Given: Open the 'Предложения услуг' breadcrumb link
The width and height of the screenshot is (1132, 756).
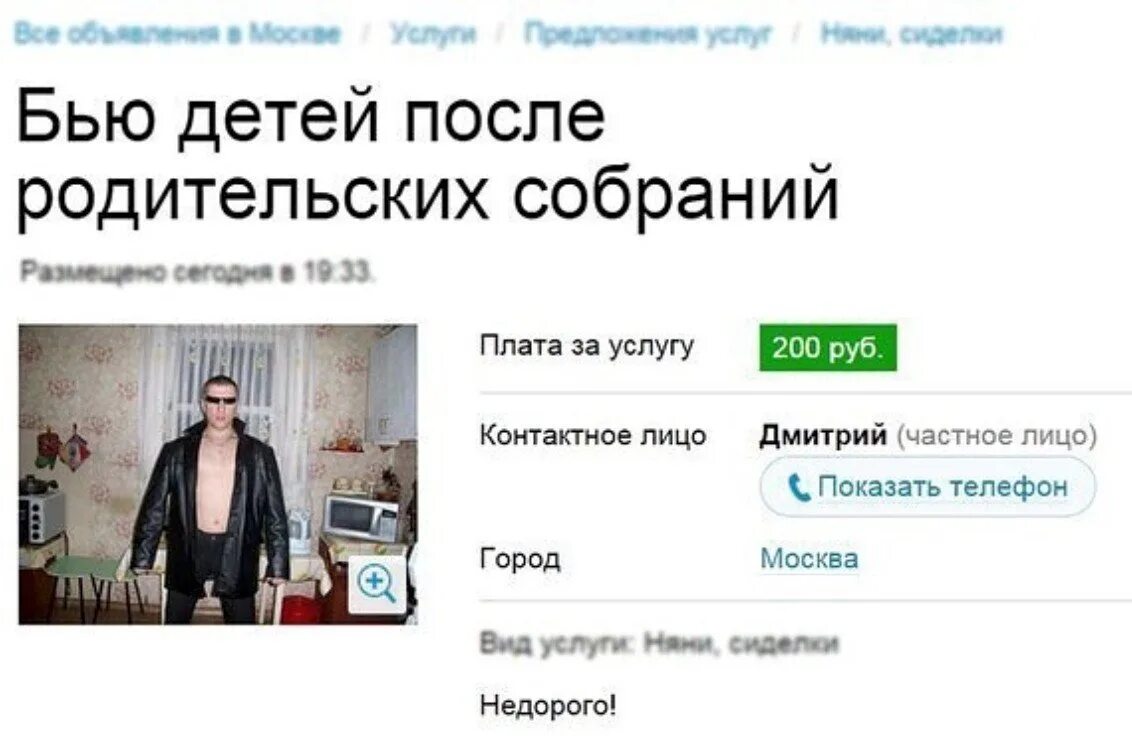Looking at the screenshot, I should [x=648, y=33].
